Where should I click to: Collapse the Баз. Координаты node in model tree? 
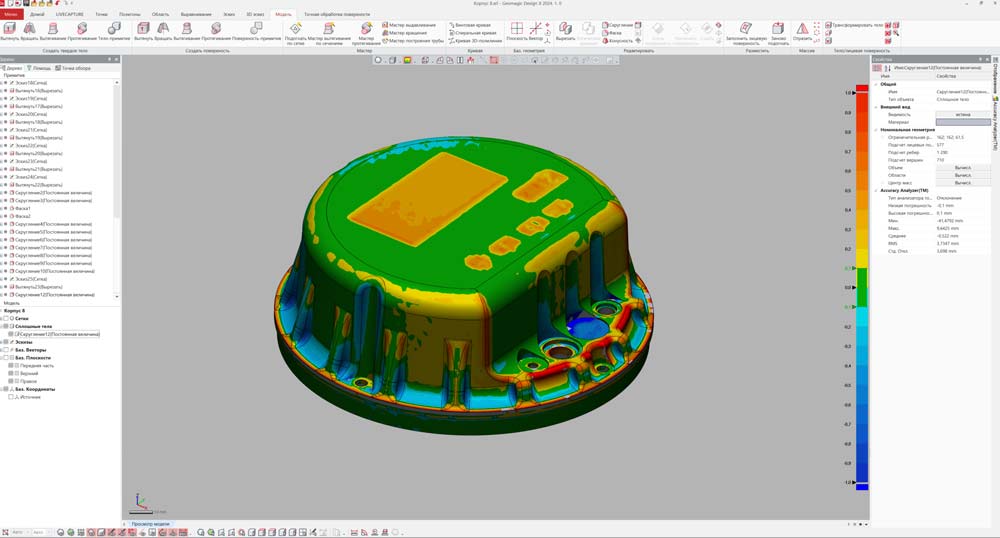click(2, 389)
